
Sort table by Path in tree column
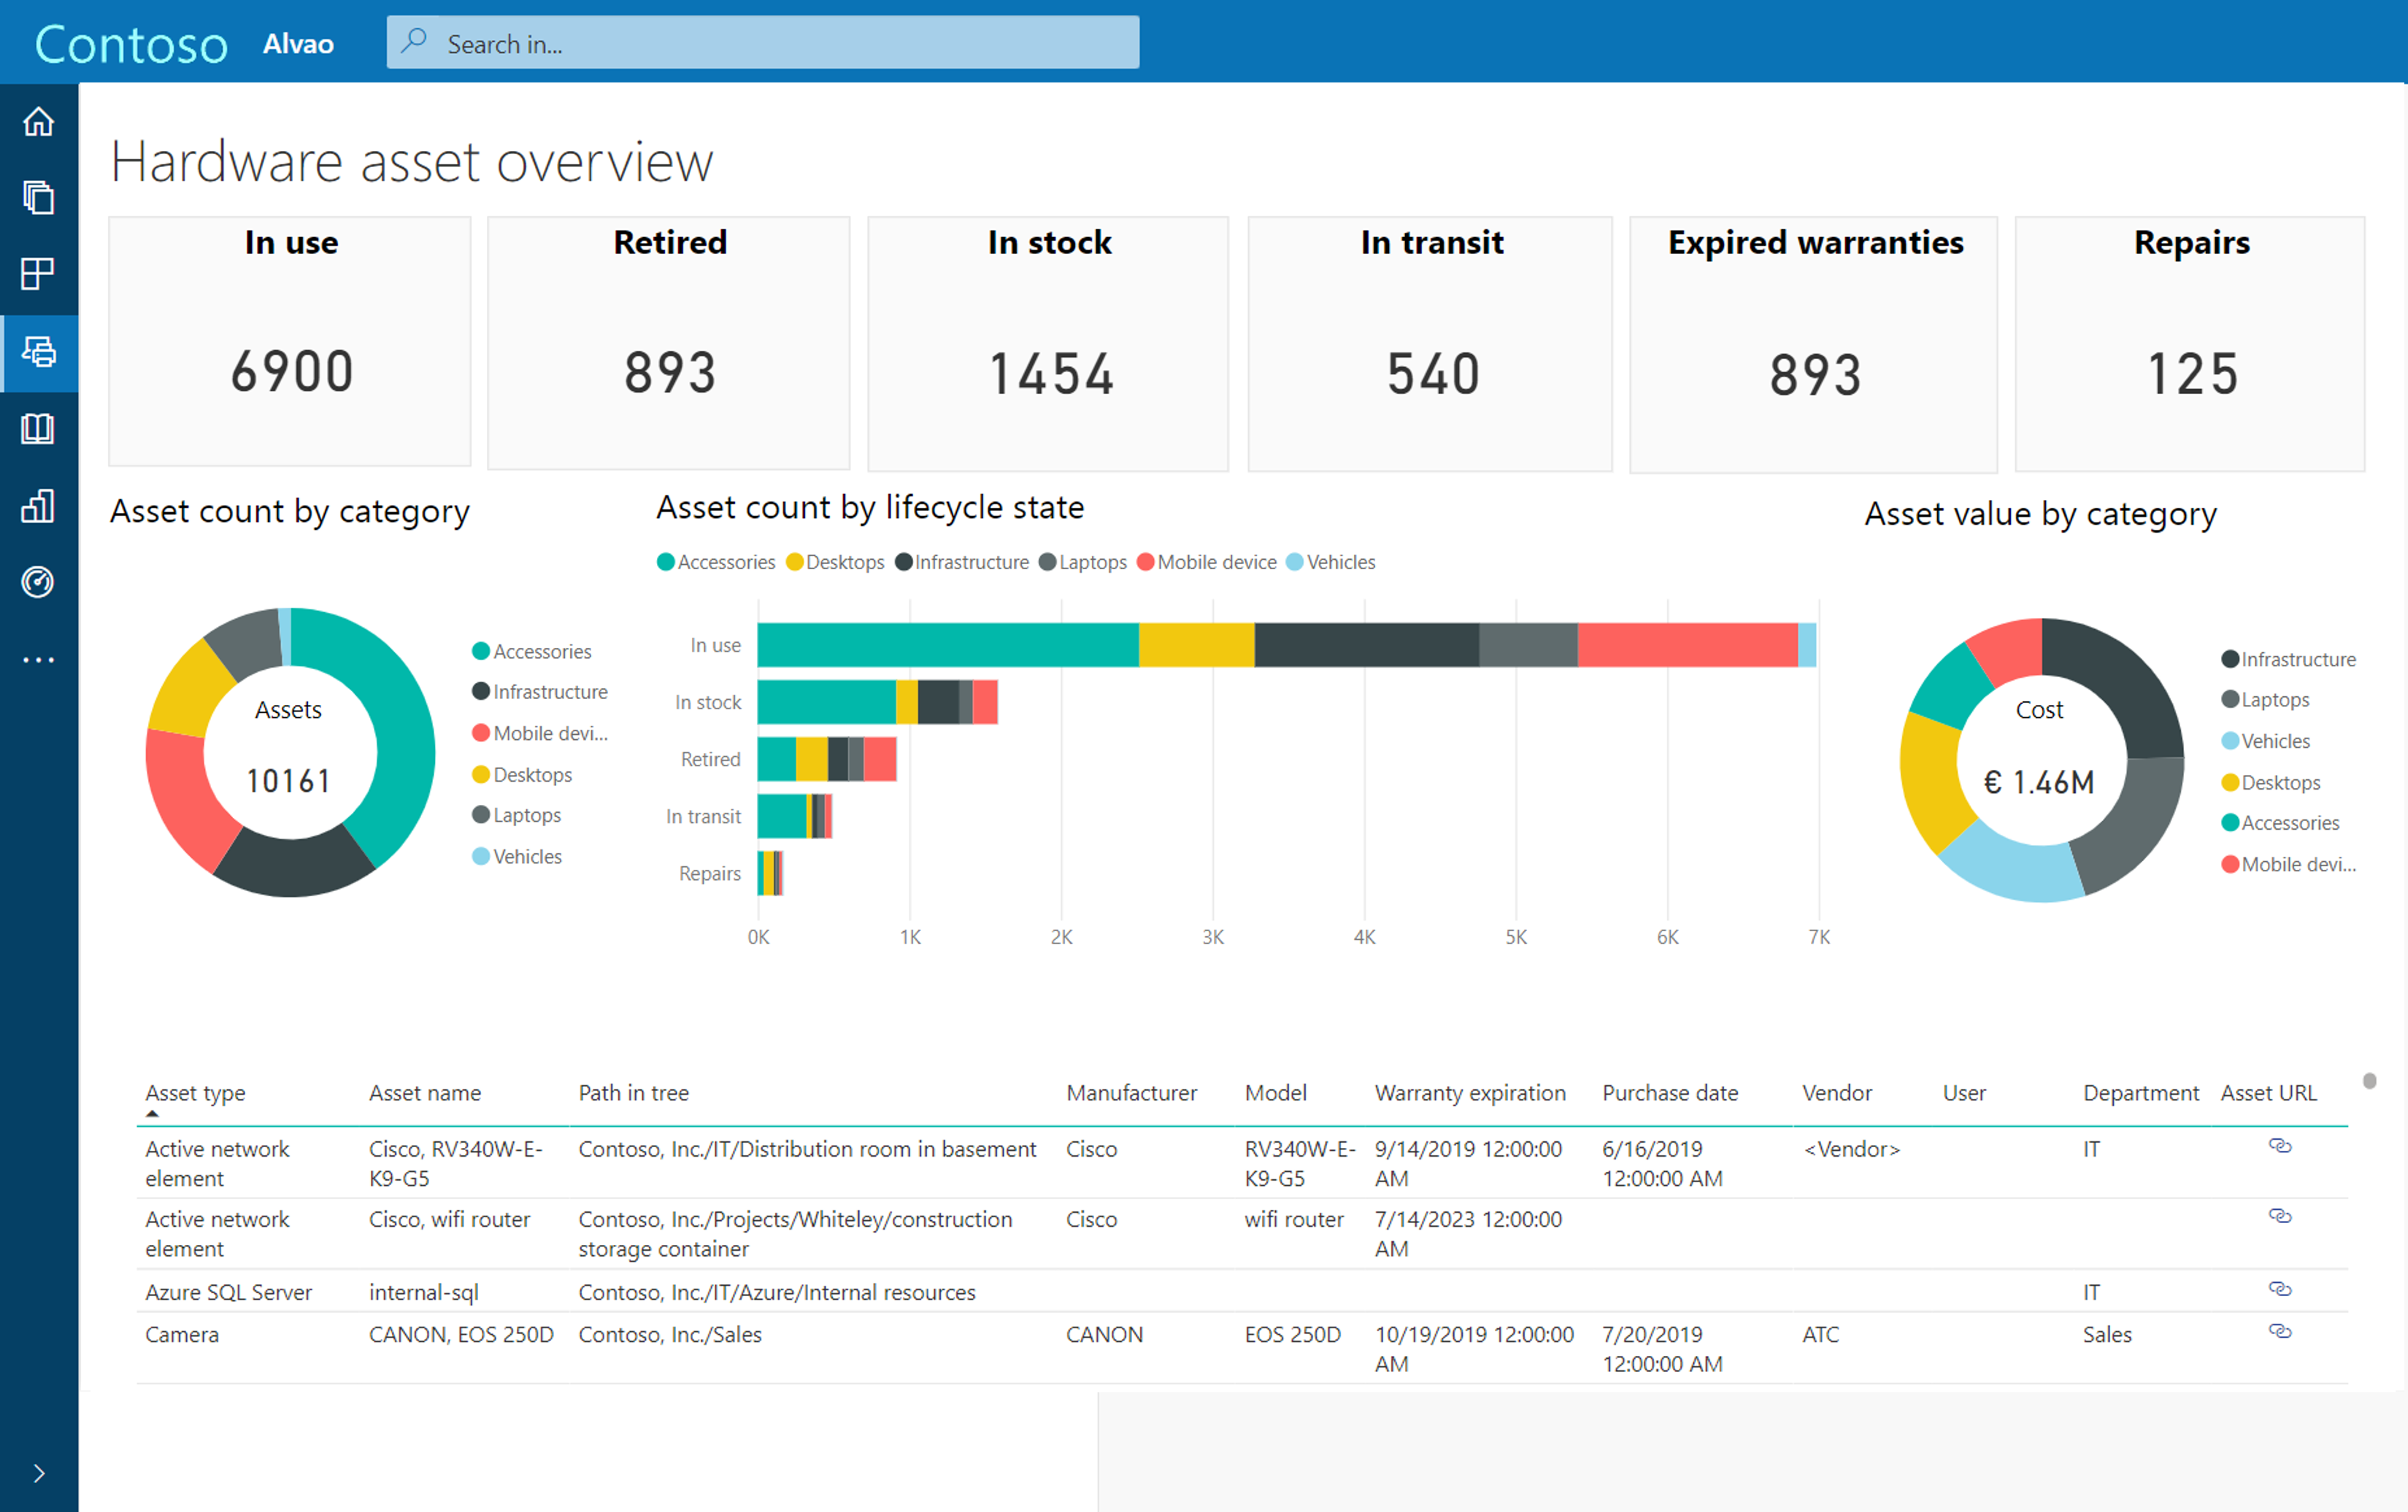point(633,1093)
